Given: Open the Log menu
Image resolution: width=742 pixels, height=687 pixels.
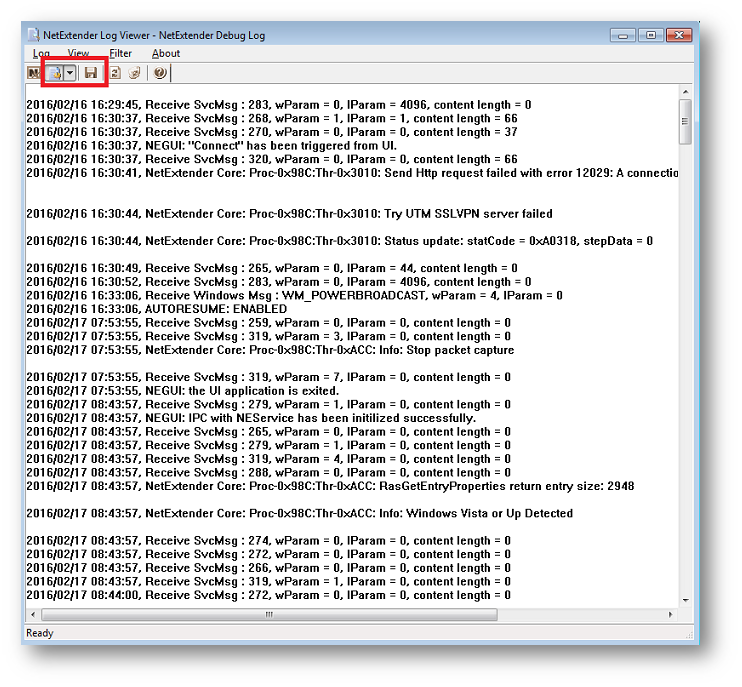Looking at the screenshot, I should pos(41,53).
